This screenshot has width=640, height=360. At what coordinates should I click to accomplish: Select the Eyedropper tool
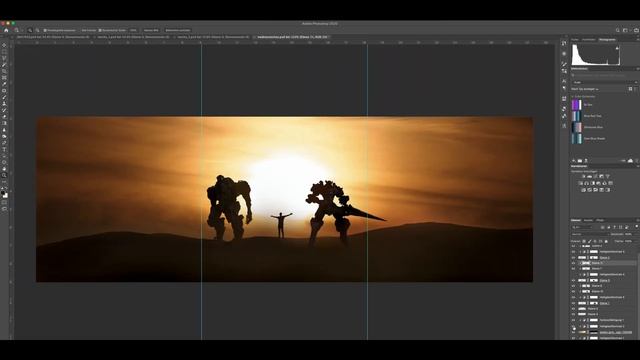(x=4, y=84)
